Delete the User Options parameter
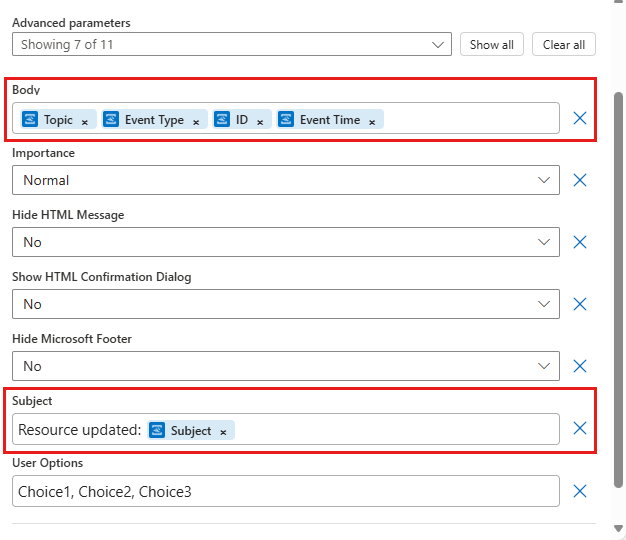This screenshot has width=626, height=540. click(x=580, y=491)
